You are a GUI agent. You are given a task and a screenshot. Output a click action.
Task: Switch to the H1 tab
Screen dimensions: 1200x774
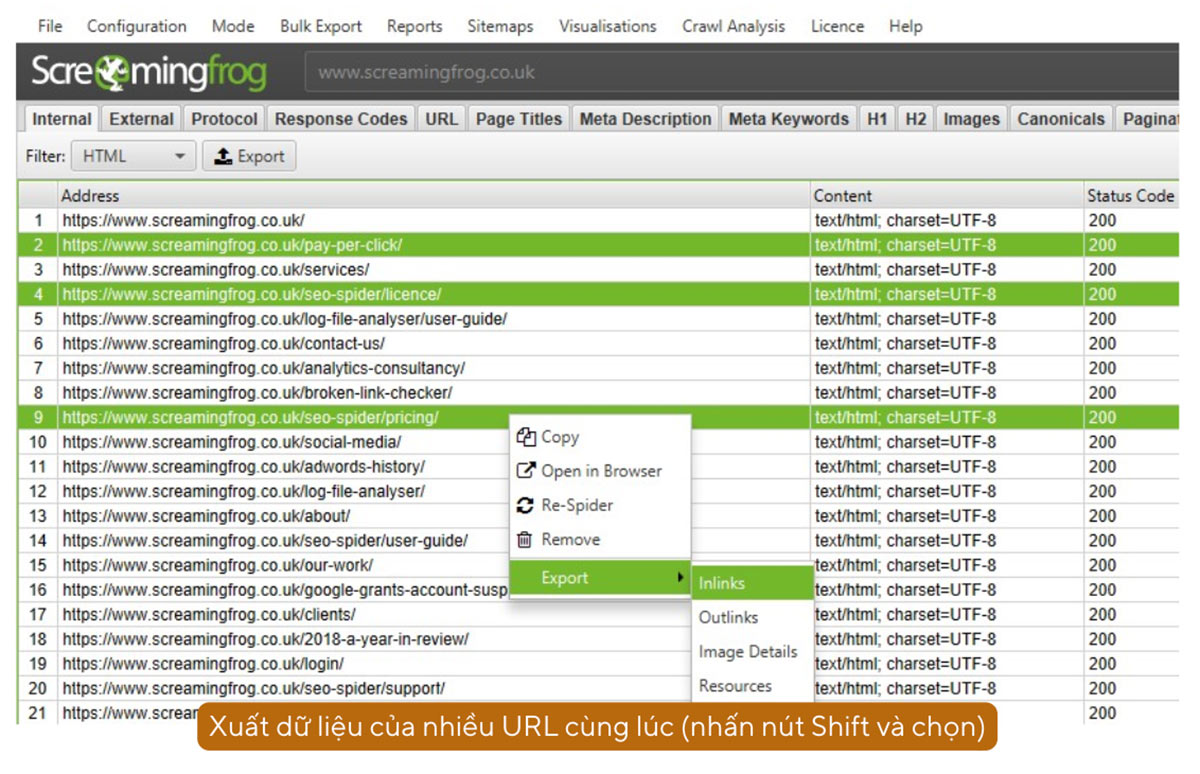[877, 119]
